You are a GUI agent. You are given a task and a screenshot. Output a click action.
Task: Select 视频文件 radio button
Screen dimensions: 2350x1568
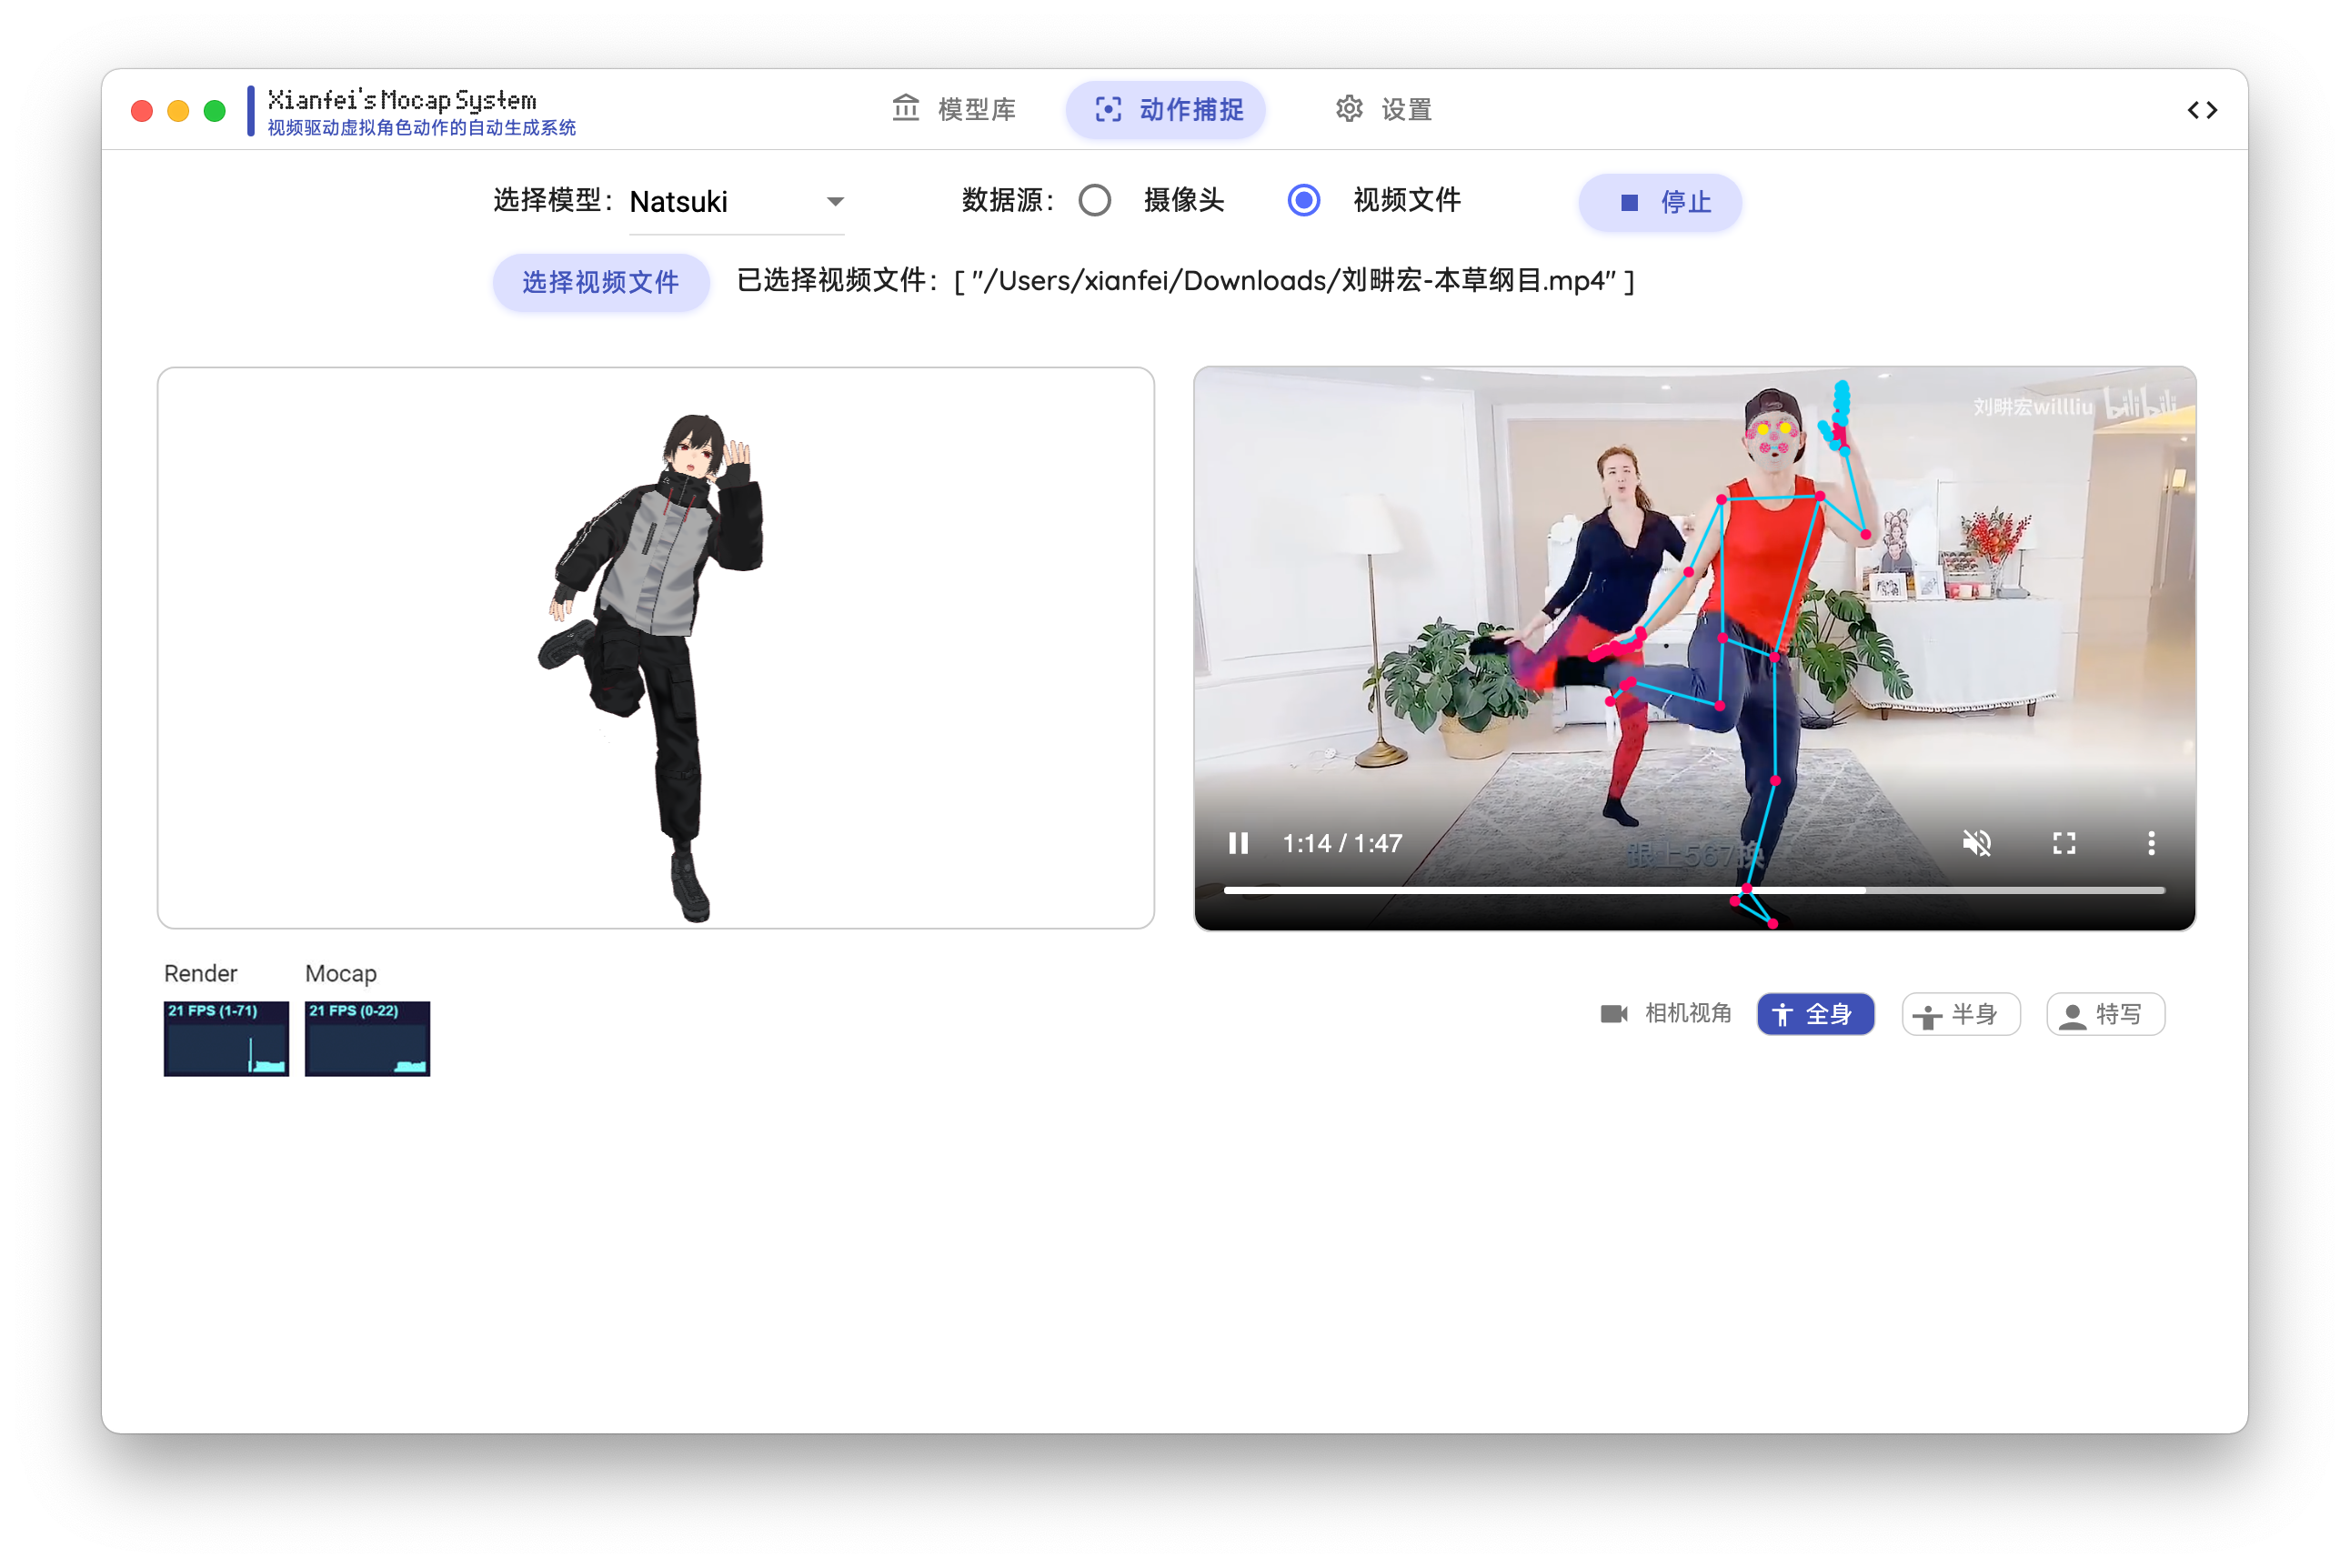point(1303,200)
